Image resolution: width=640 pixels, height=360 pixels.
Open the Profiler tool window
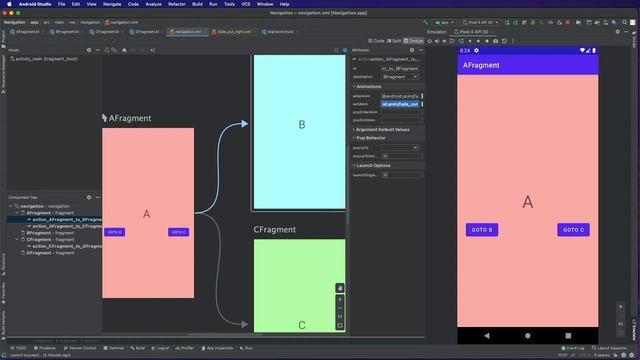click(184, 348)
